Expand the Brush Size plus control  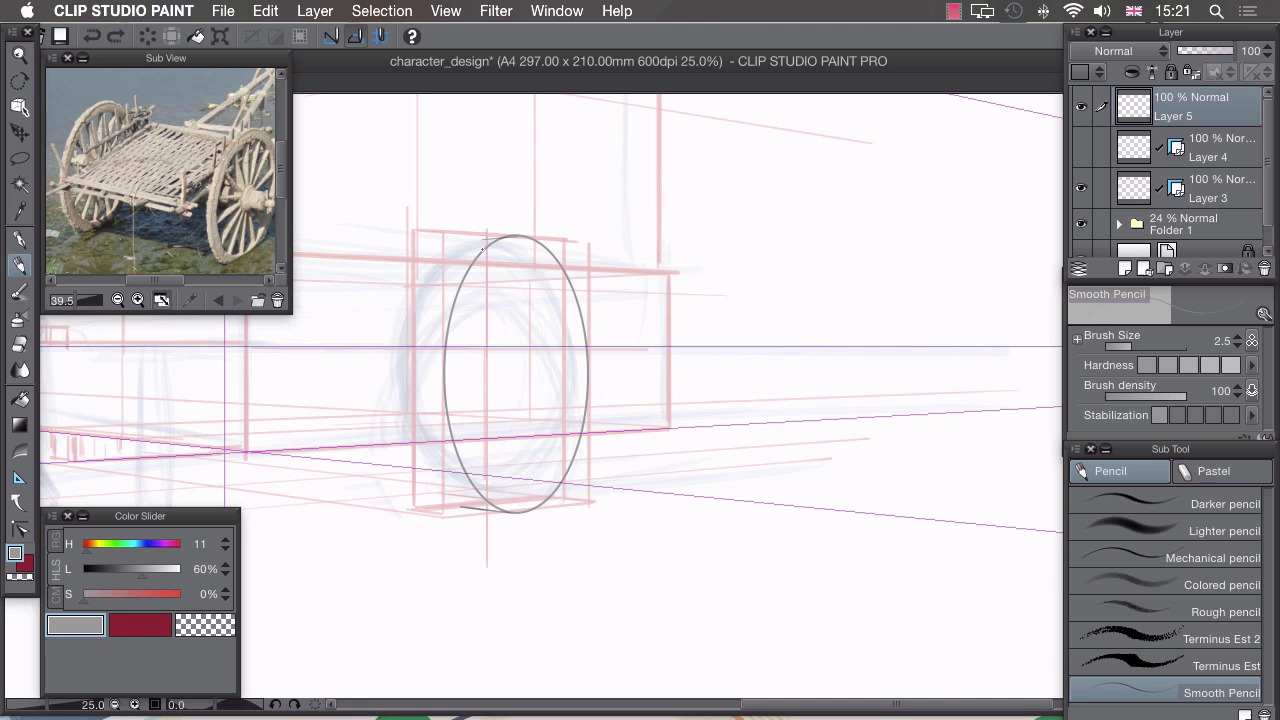1077,340
